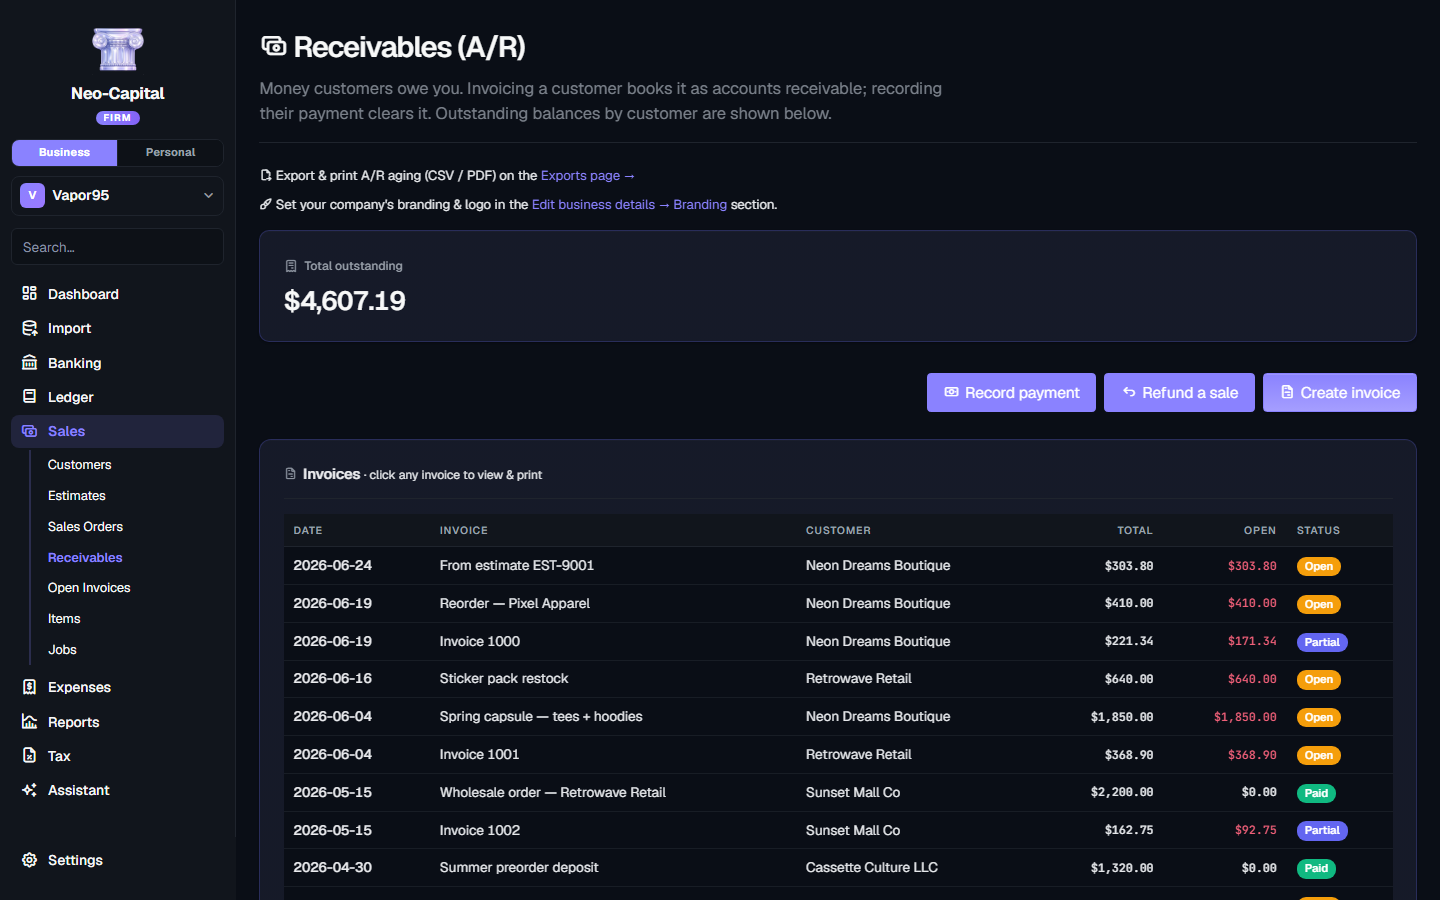Open the Invoice 1001 row
Screen dimensions: 1440x900
pyautogui.click(x=838, y=755)
